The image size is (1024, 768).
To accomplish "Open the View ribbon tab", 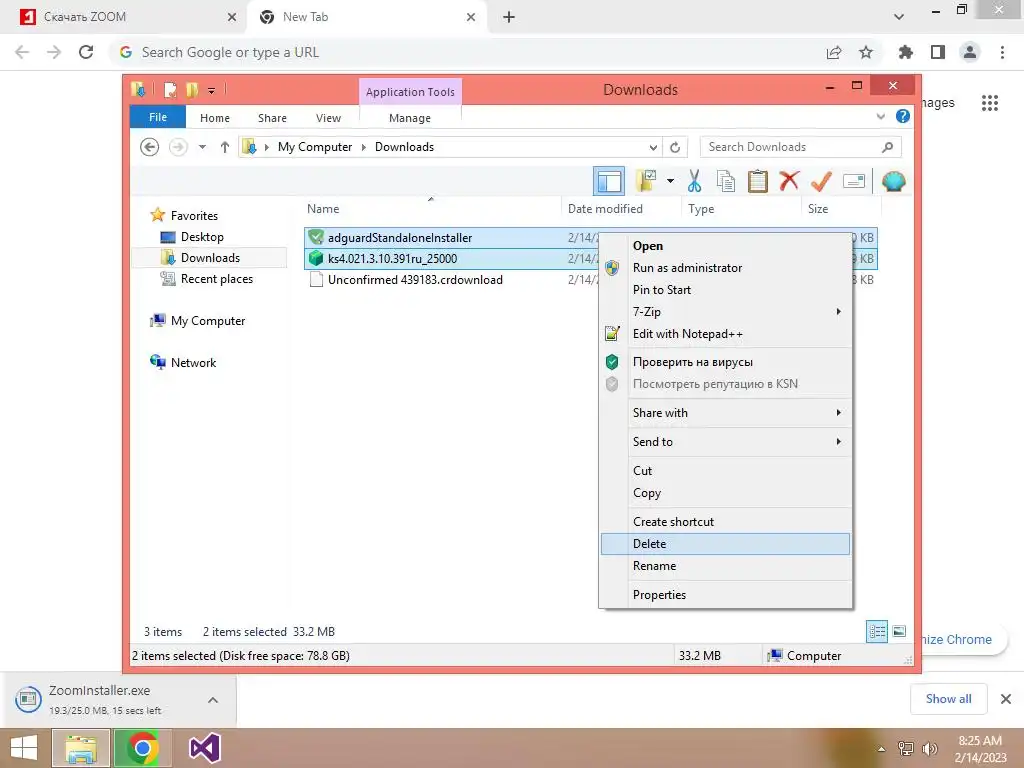I will 328,118.
